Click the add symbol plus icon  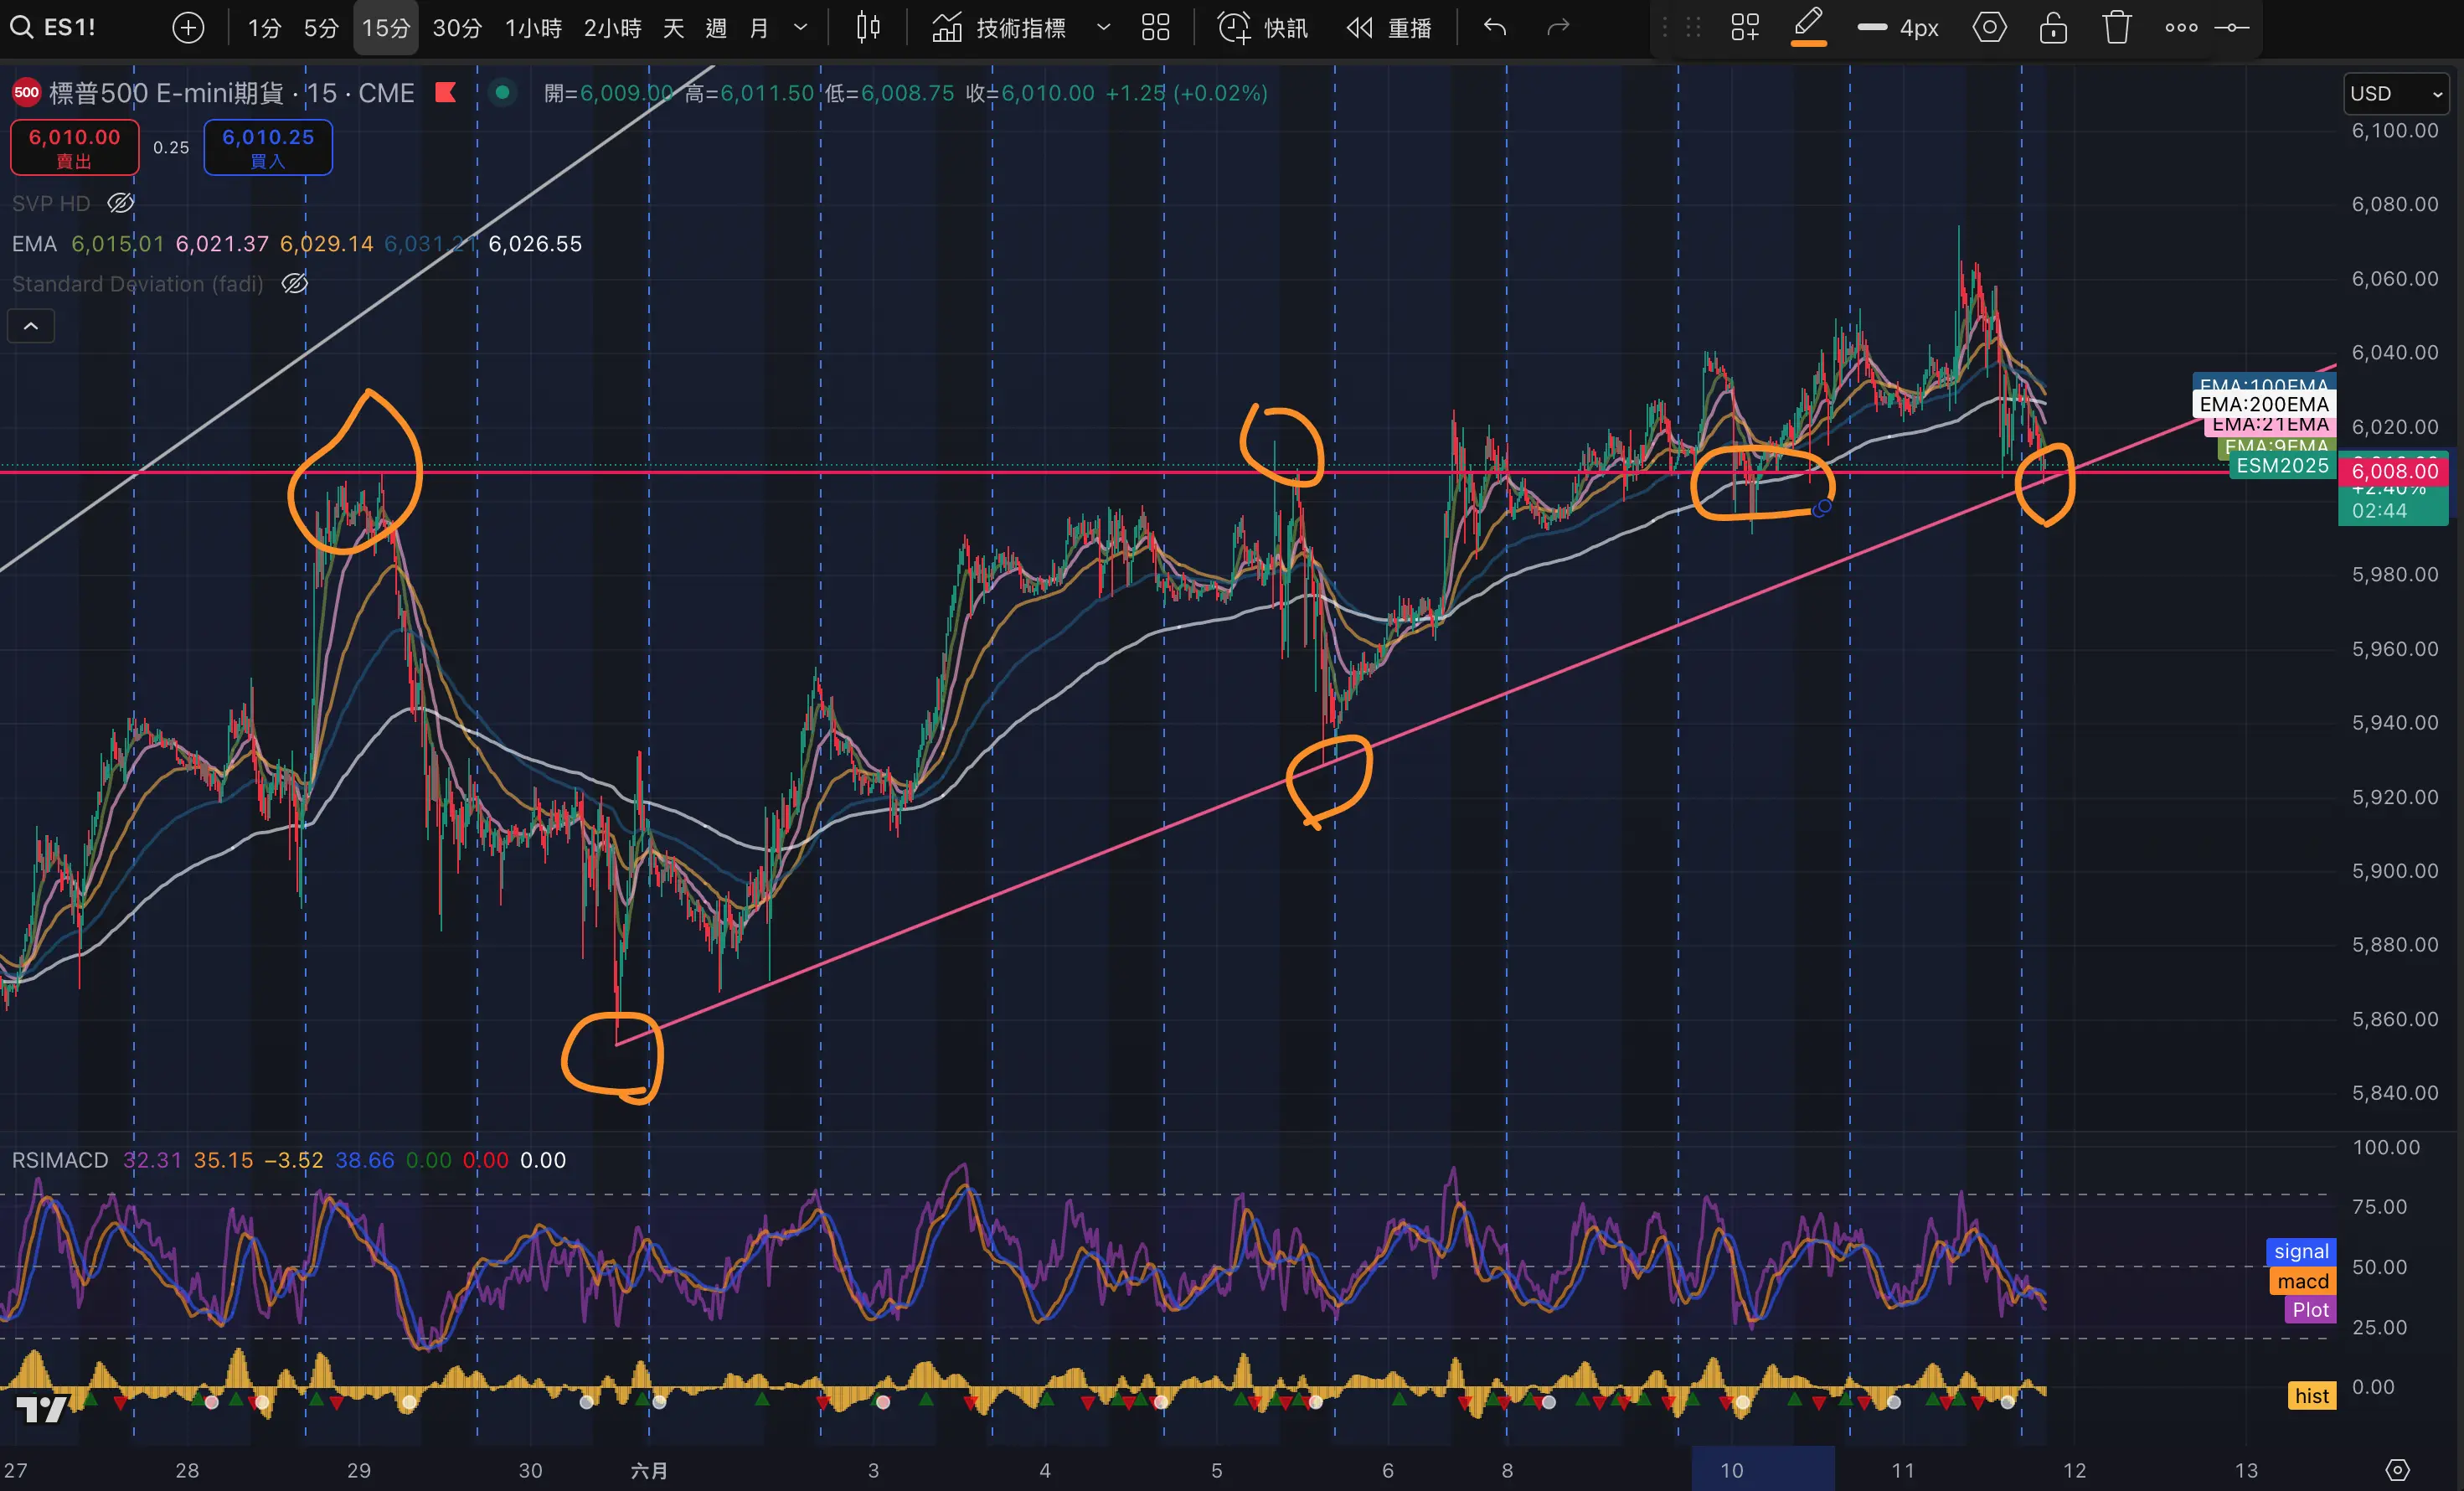click(x=188, y=27)
